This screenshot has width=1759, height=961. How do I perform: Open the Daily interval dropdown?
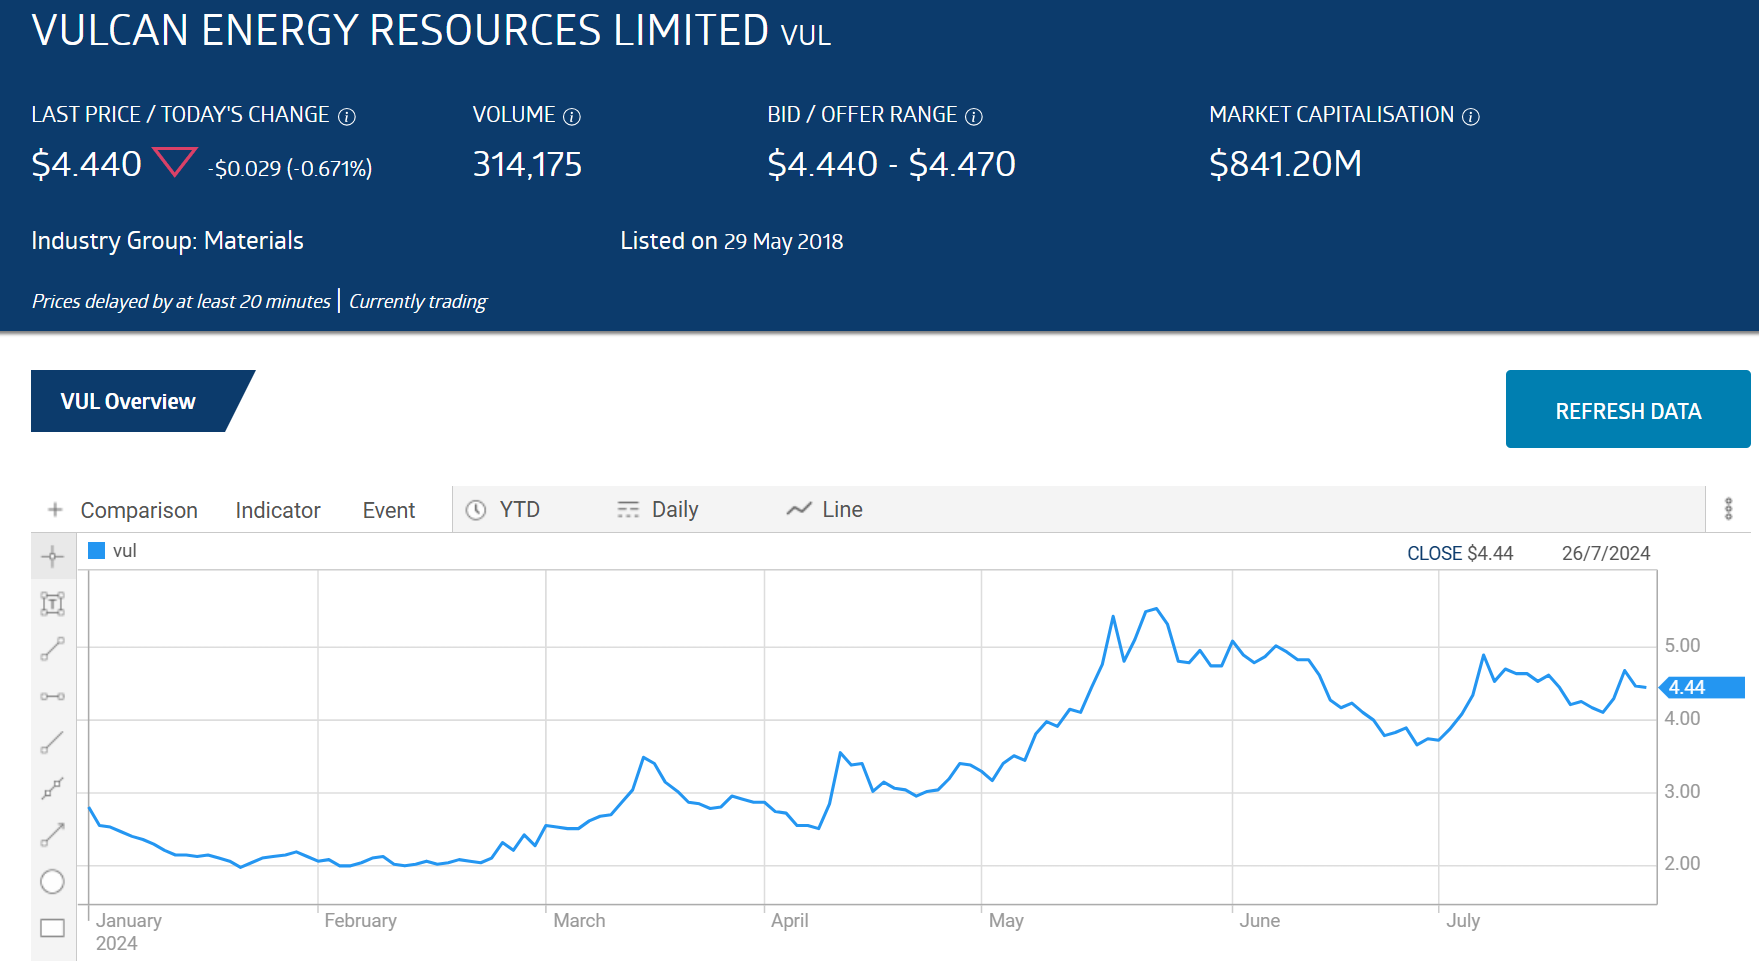click(x=657, y=510)
